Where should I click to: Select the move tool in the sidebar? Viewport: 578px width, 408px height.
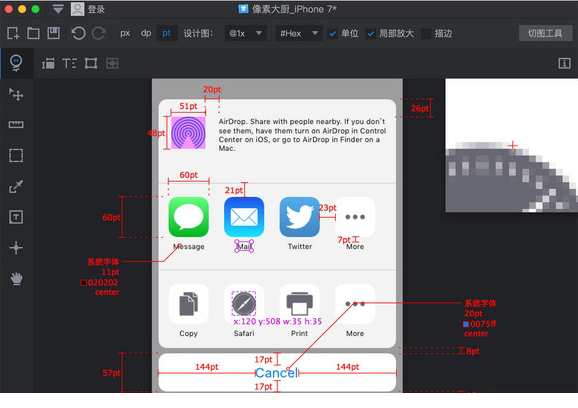click(x=16, y=94)
